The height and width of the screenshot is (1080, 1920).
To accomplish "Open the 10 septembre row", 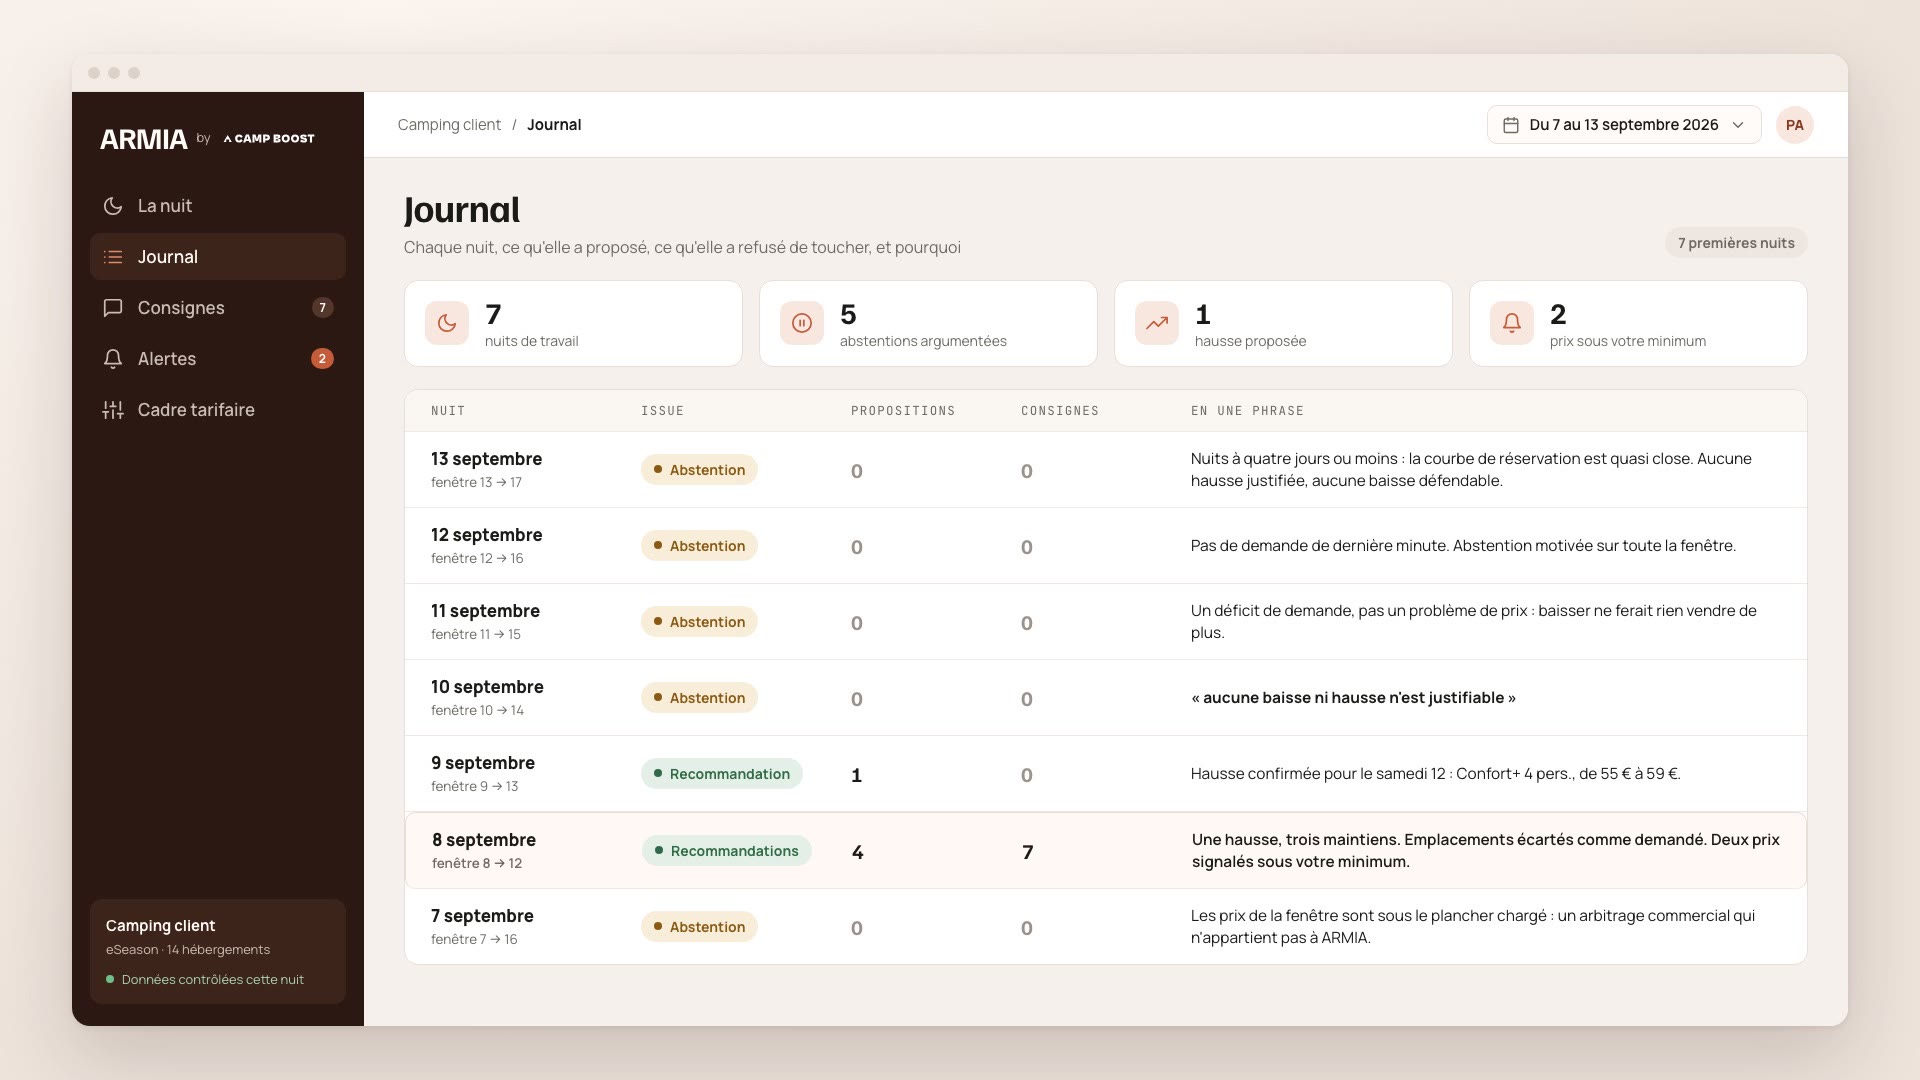I will pos(1105,698).
